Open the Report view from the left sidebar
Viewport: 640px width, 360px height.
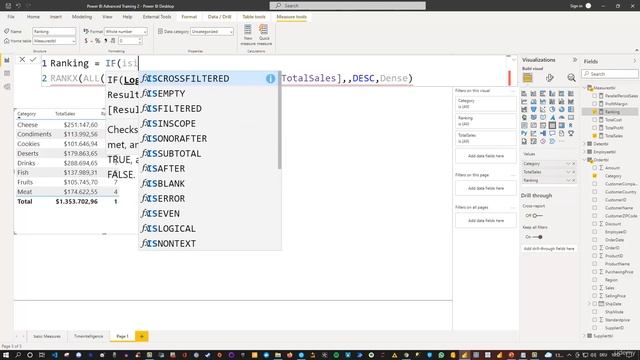7,60
